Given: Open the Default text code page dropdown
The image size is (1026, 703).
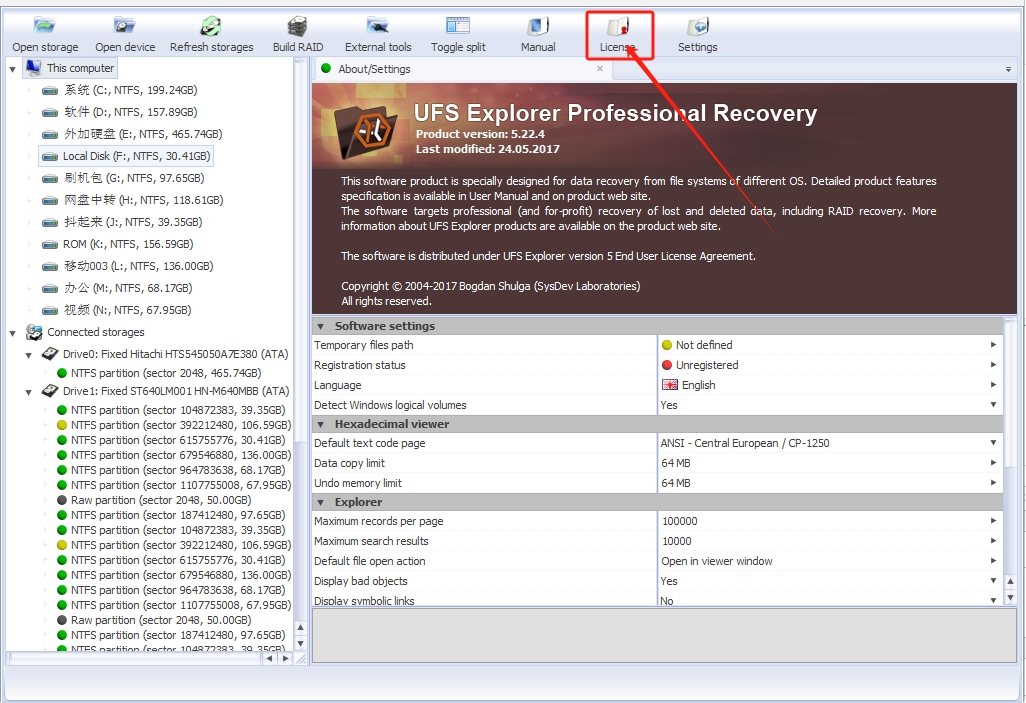Looking at the screenshot, I should tap(993, 443).
